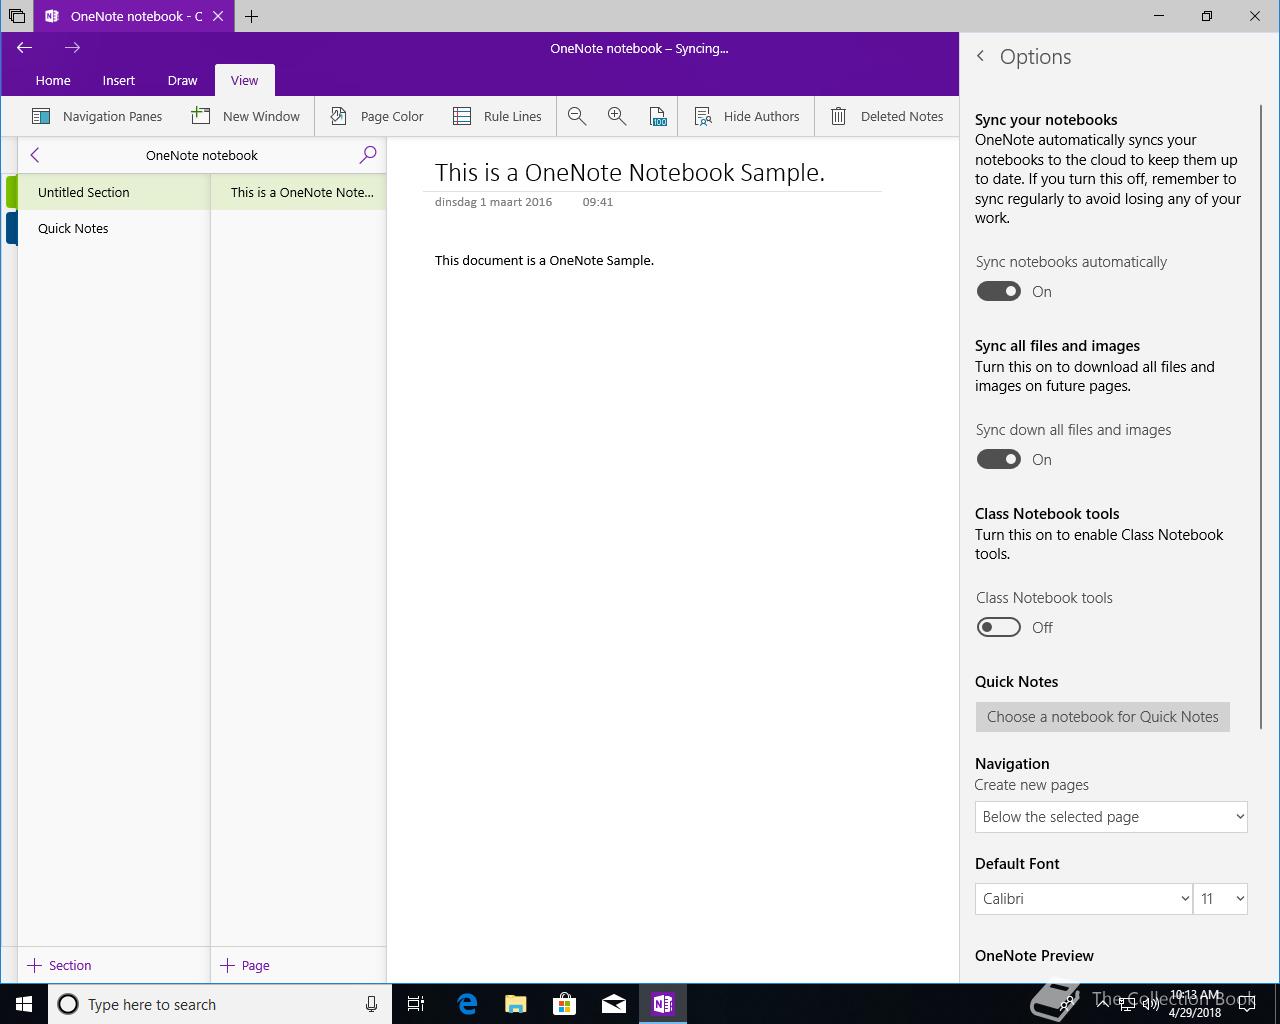1280x1024 pixels.
Task: Open the Default Font Calibri dropdown
Action: pyautogui.click(x=1084, y=899)
